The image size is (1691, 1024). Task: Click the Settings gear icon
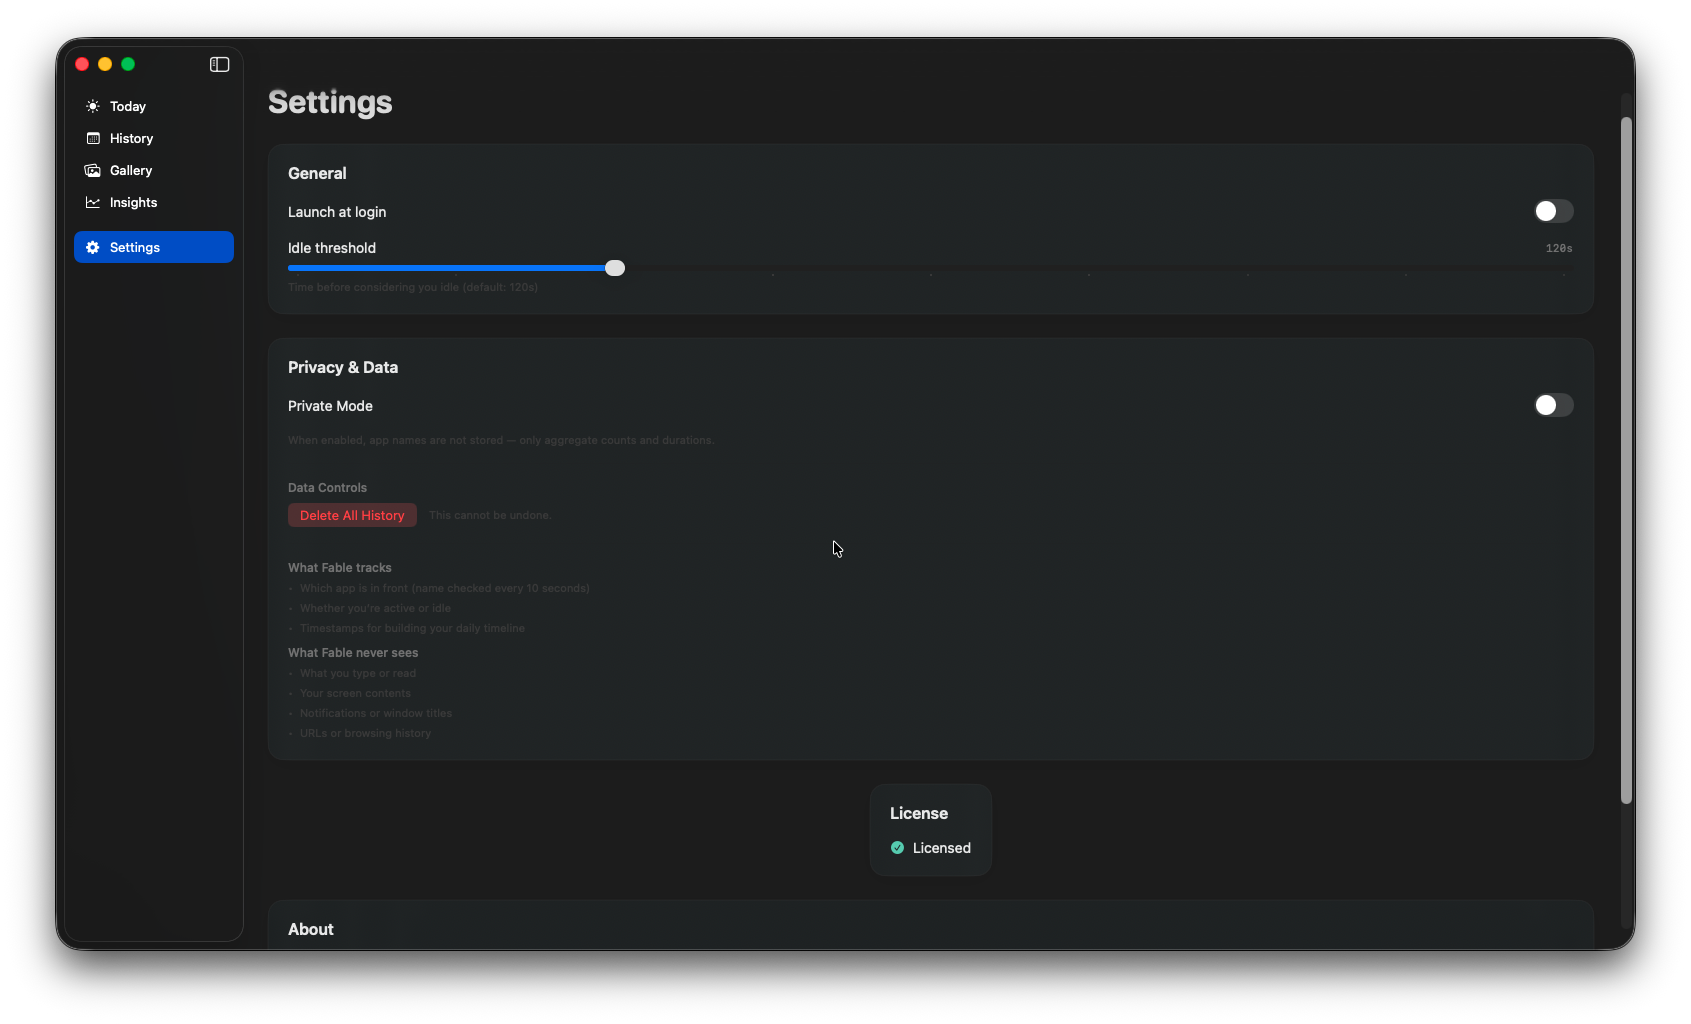pos(92,247)
